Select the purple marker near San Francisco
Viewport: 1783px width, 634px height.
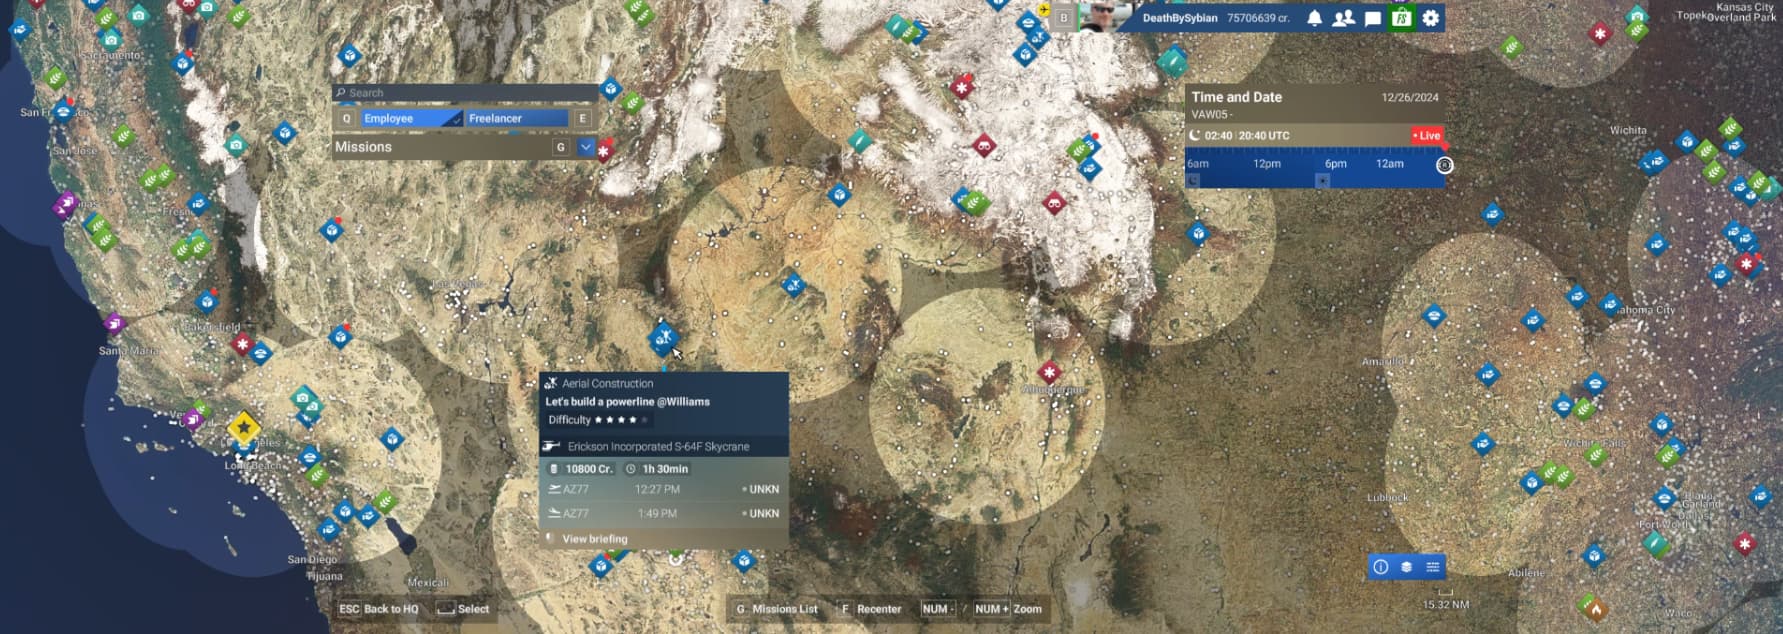(x=65, y=205)
